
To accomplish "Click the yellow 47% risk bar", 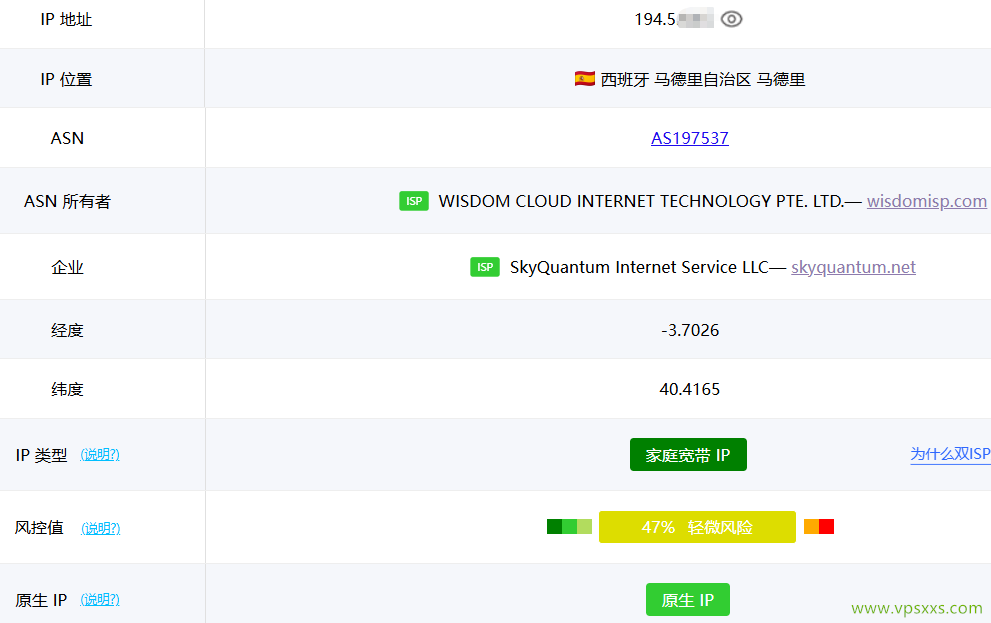I will tap(697, 526).
